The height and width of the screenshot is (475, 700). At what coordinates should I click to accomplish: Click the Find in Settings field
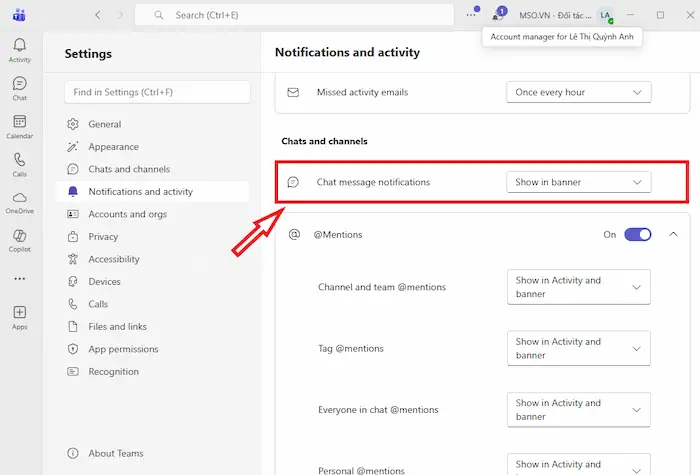pyautogui.click(x=156, y=92)
